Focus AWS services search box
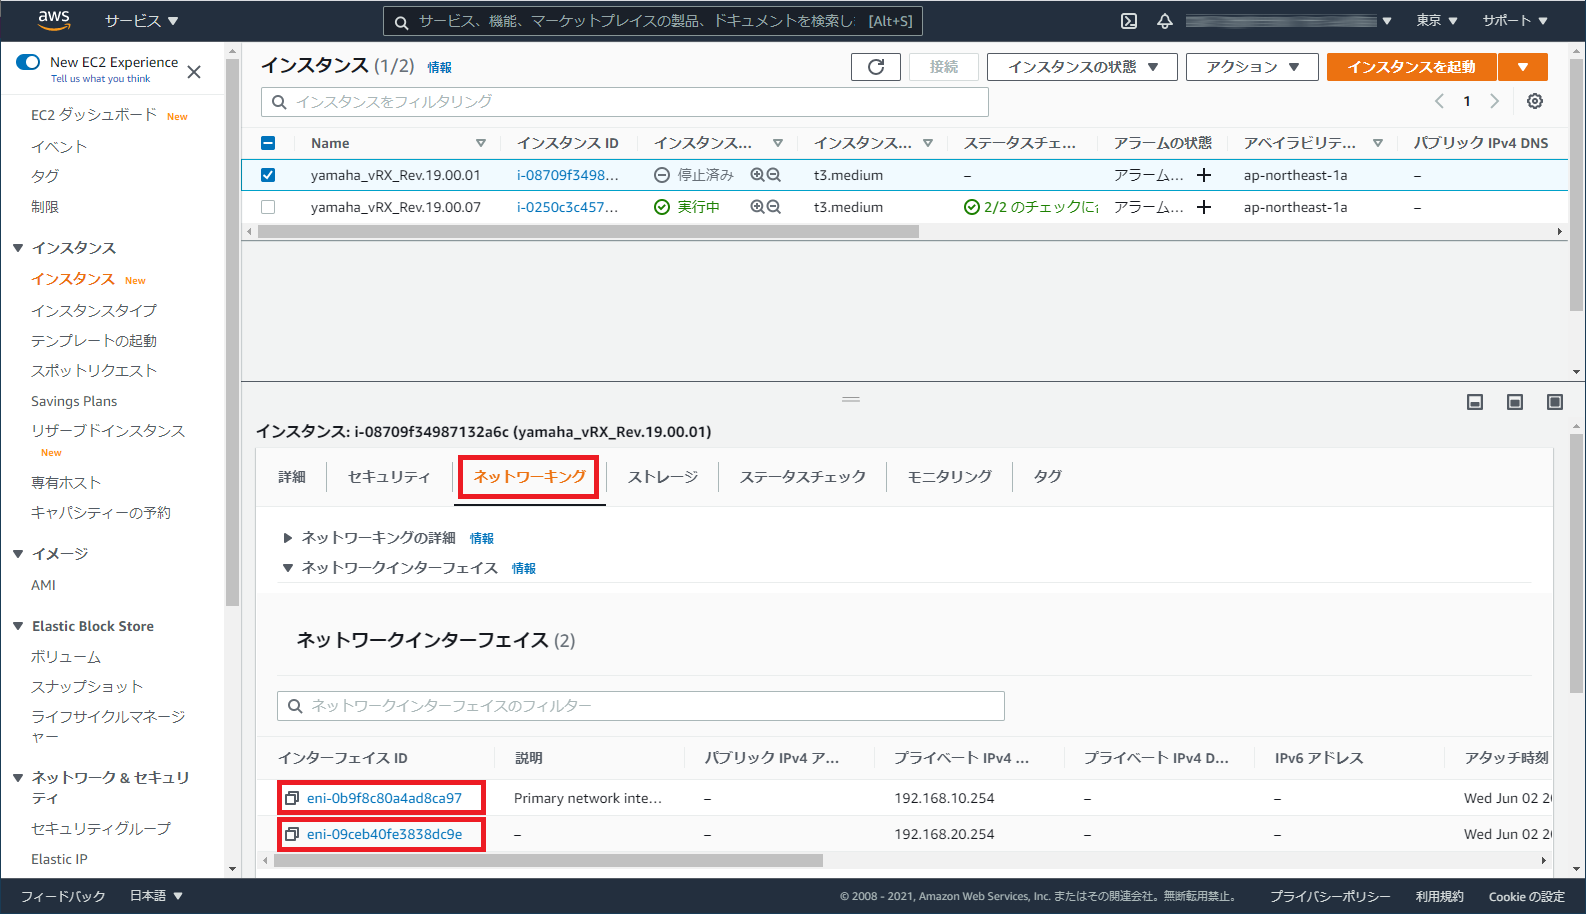The width and height of the screenshot is (1586, 914). [x=653, y=21]
